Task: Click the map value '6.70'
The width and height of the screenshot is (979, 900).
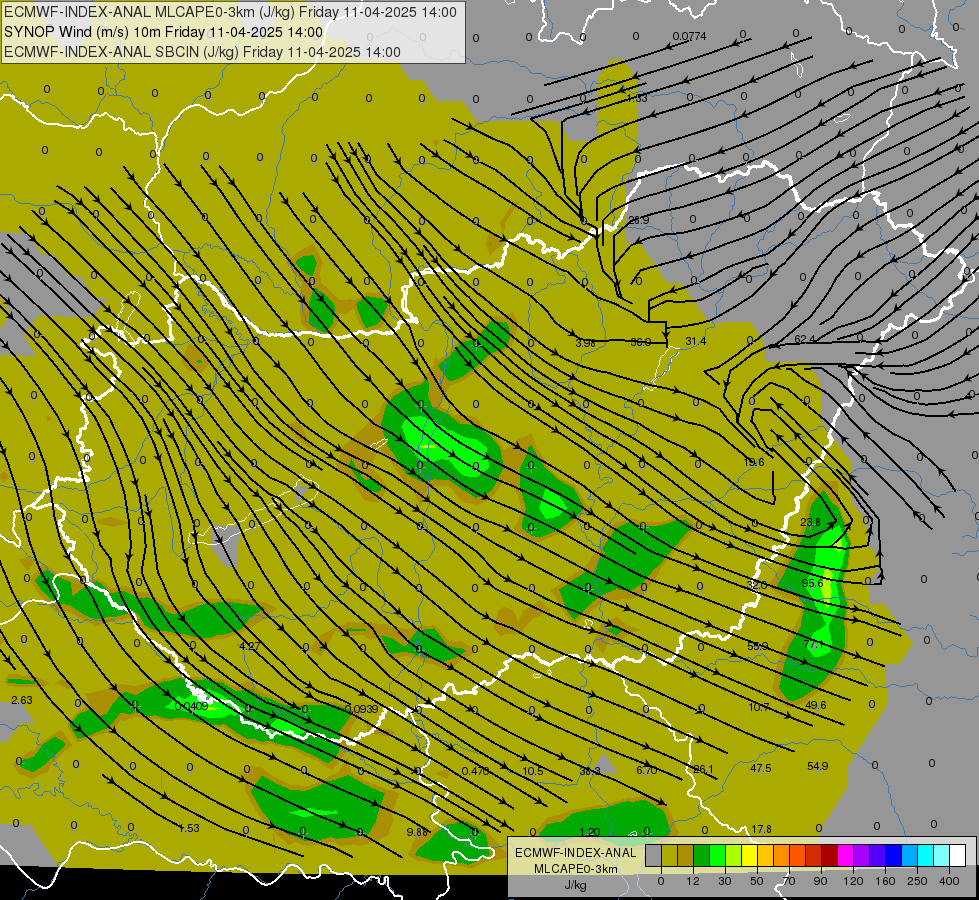Action: (646, 770)
